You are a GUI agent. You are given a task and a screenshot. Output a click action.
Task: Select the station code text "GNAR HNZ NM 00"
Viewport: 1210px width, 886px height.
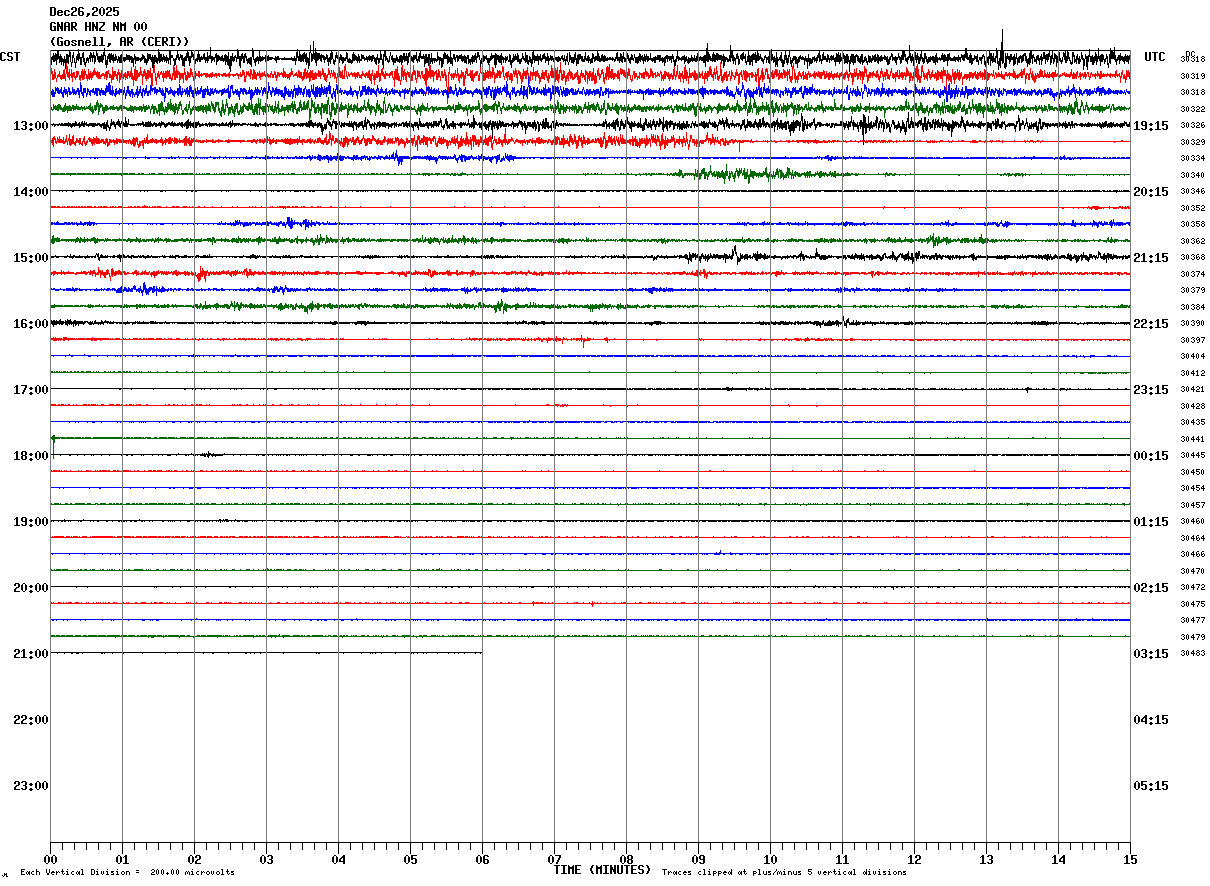(98, 27)
